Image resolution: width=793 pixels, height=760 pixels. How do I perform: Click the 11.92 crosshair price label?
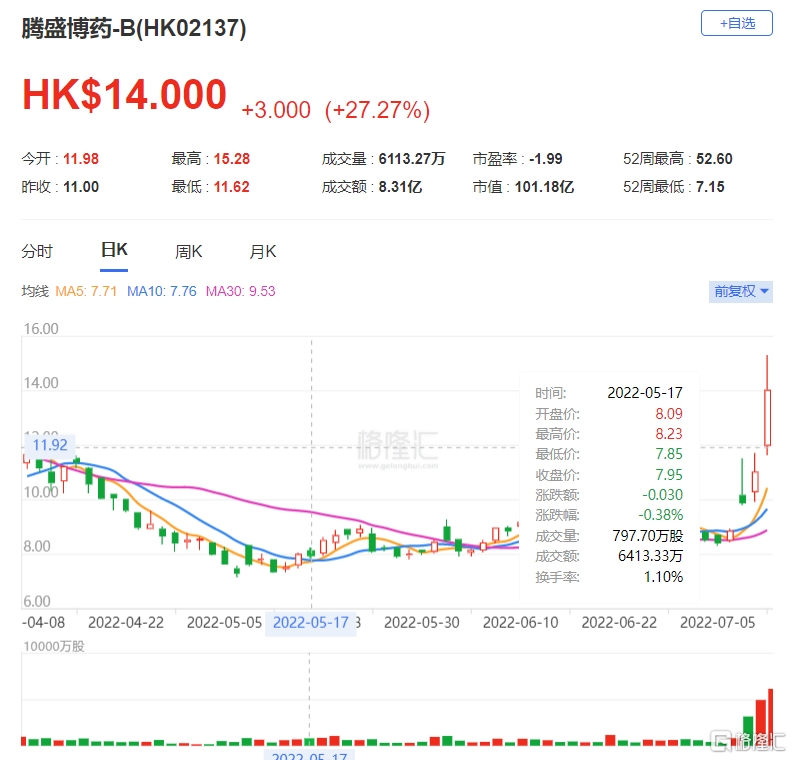click(x=50, y=445)
